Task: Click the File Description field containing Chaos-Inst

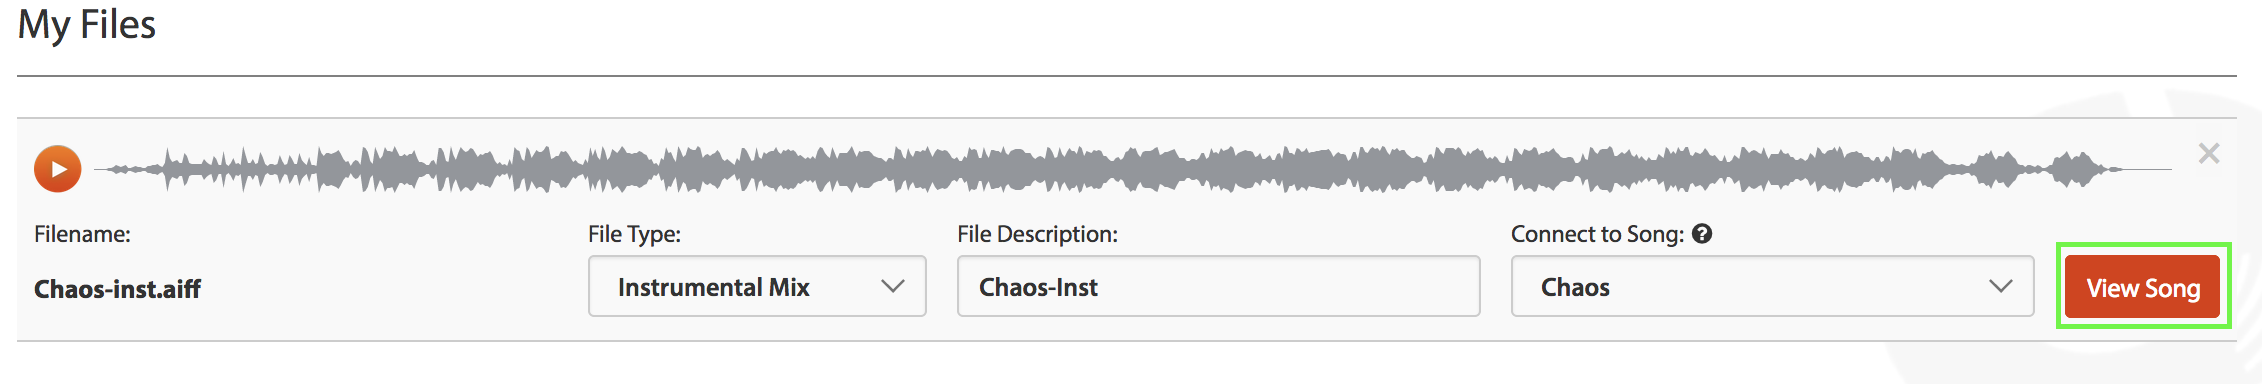Action: (x=1218, y=286)
